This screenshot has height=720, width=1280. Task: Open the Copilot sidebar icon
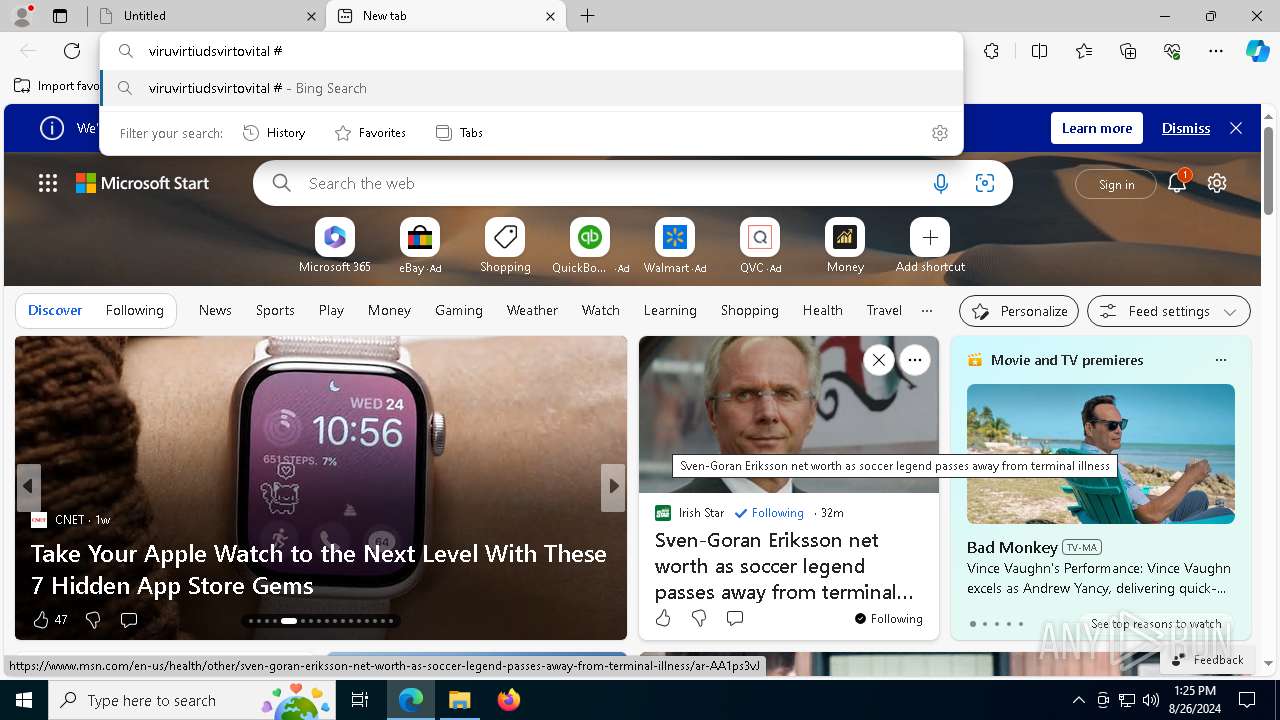point(1257,51)
